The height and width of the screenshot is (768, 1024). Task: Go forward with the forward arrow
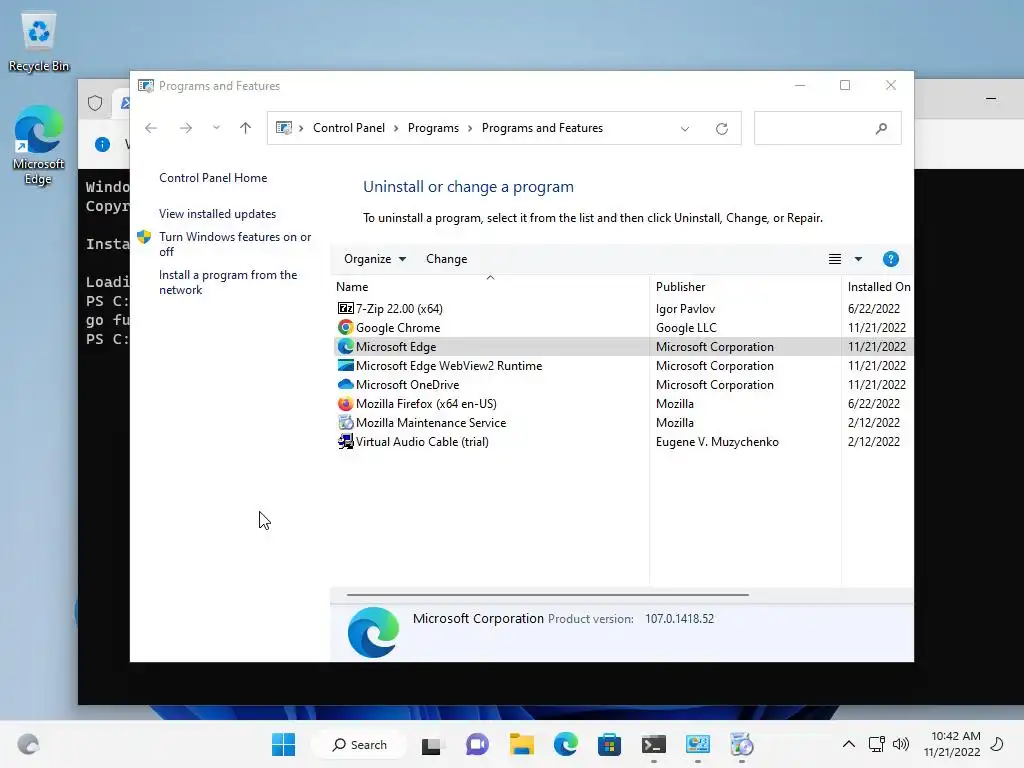(x=185, y=128)
